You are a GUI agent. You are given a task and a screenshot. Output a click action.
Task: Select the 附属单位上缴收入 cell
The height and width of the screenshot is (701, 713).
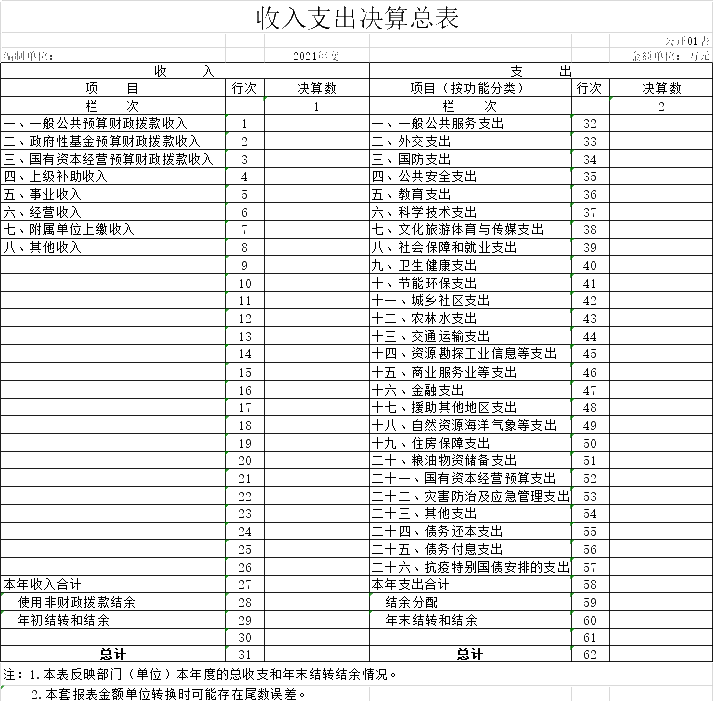click(x=68, y=229)
